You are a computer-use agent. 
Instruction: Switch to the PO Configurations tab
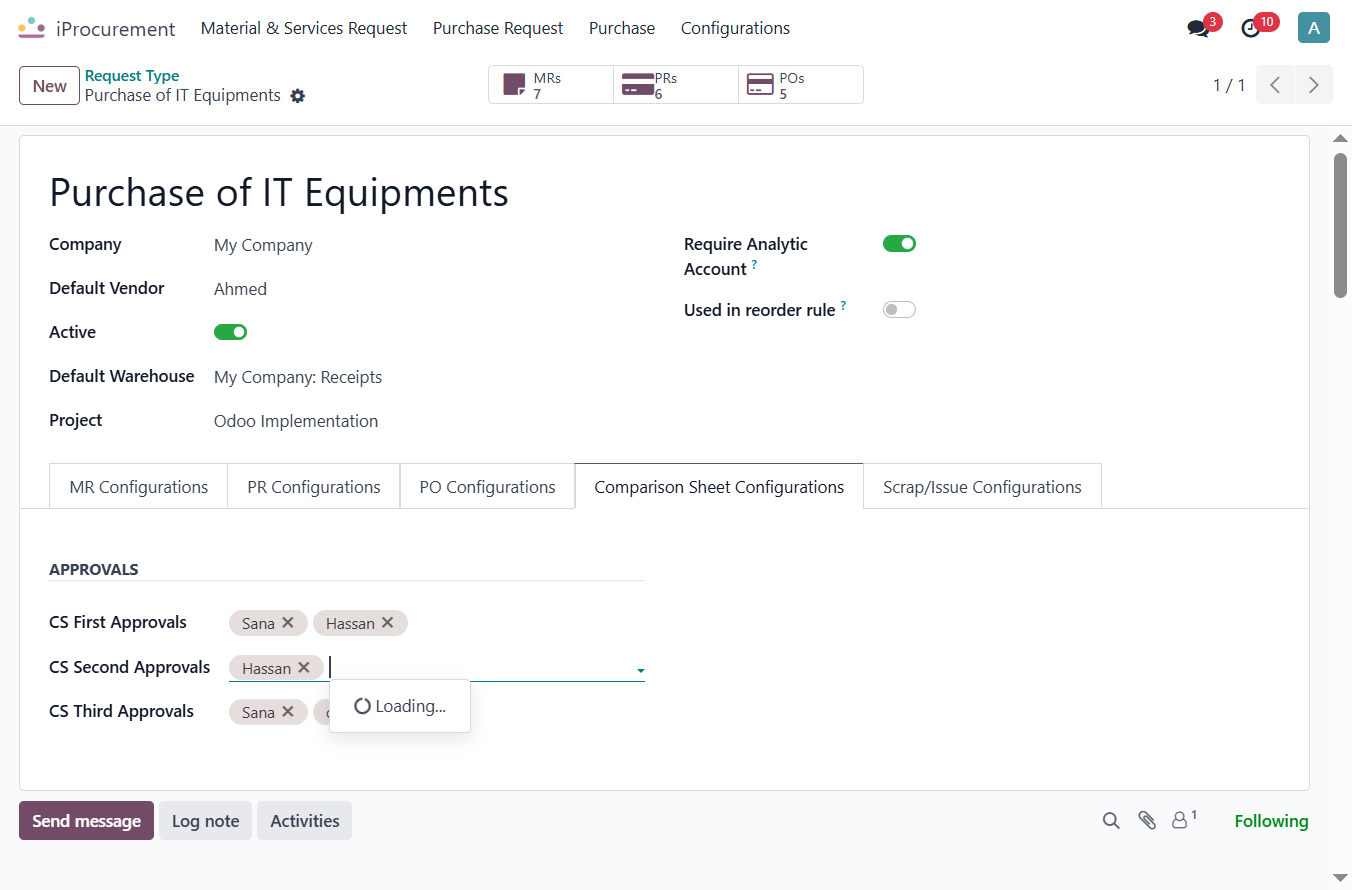tap(488, 487)
